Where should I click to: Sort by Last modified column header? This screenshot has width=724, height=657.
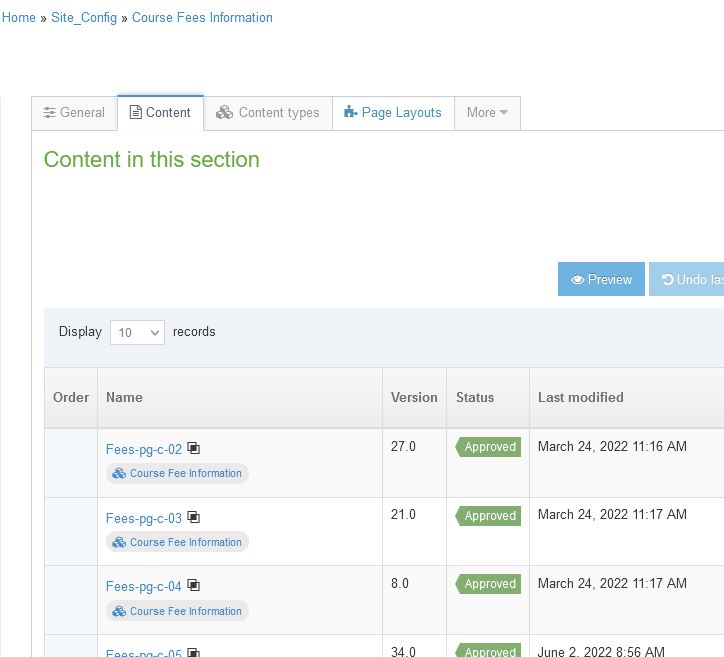[x=627, y=398]
